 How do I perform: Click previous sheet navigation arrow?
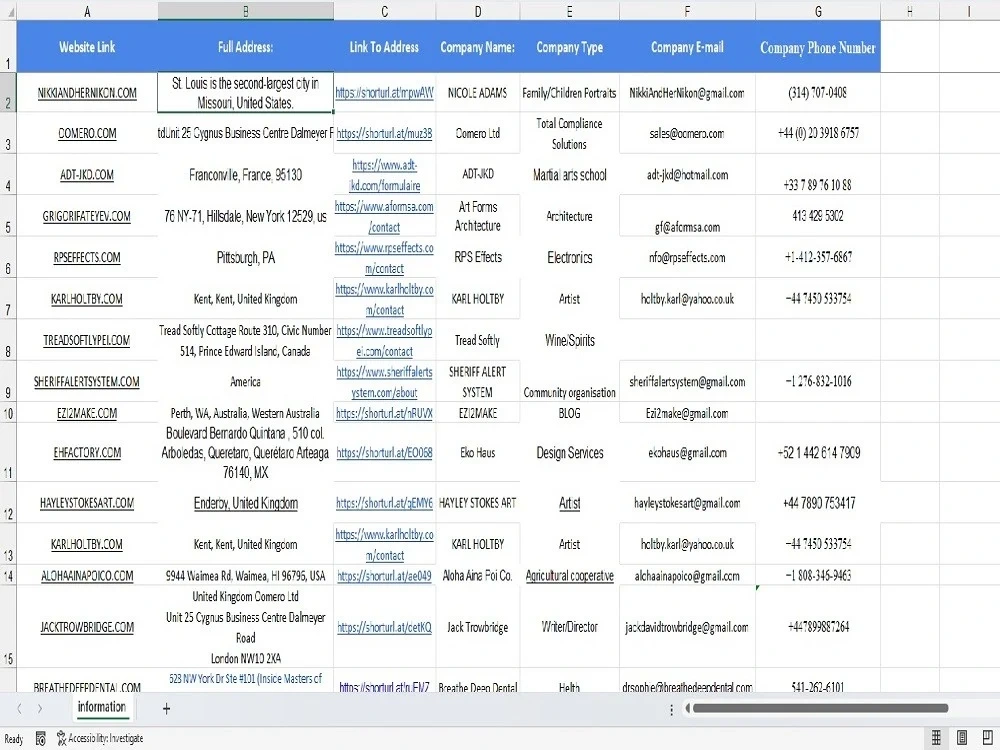pyautogui.click(x=19, y=709)
